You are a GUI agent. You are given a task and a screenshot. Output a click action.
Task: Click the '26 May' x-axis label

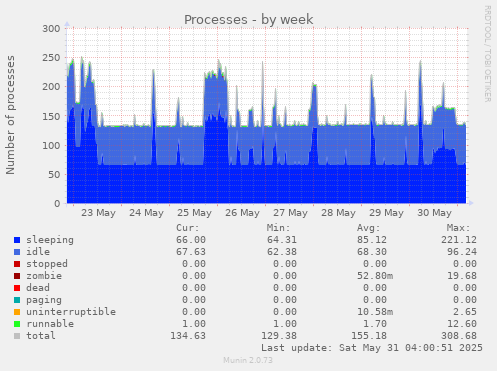click(242, 213)
